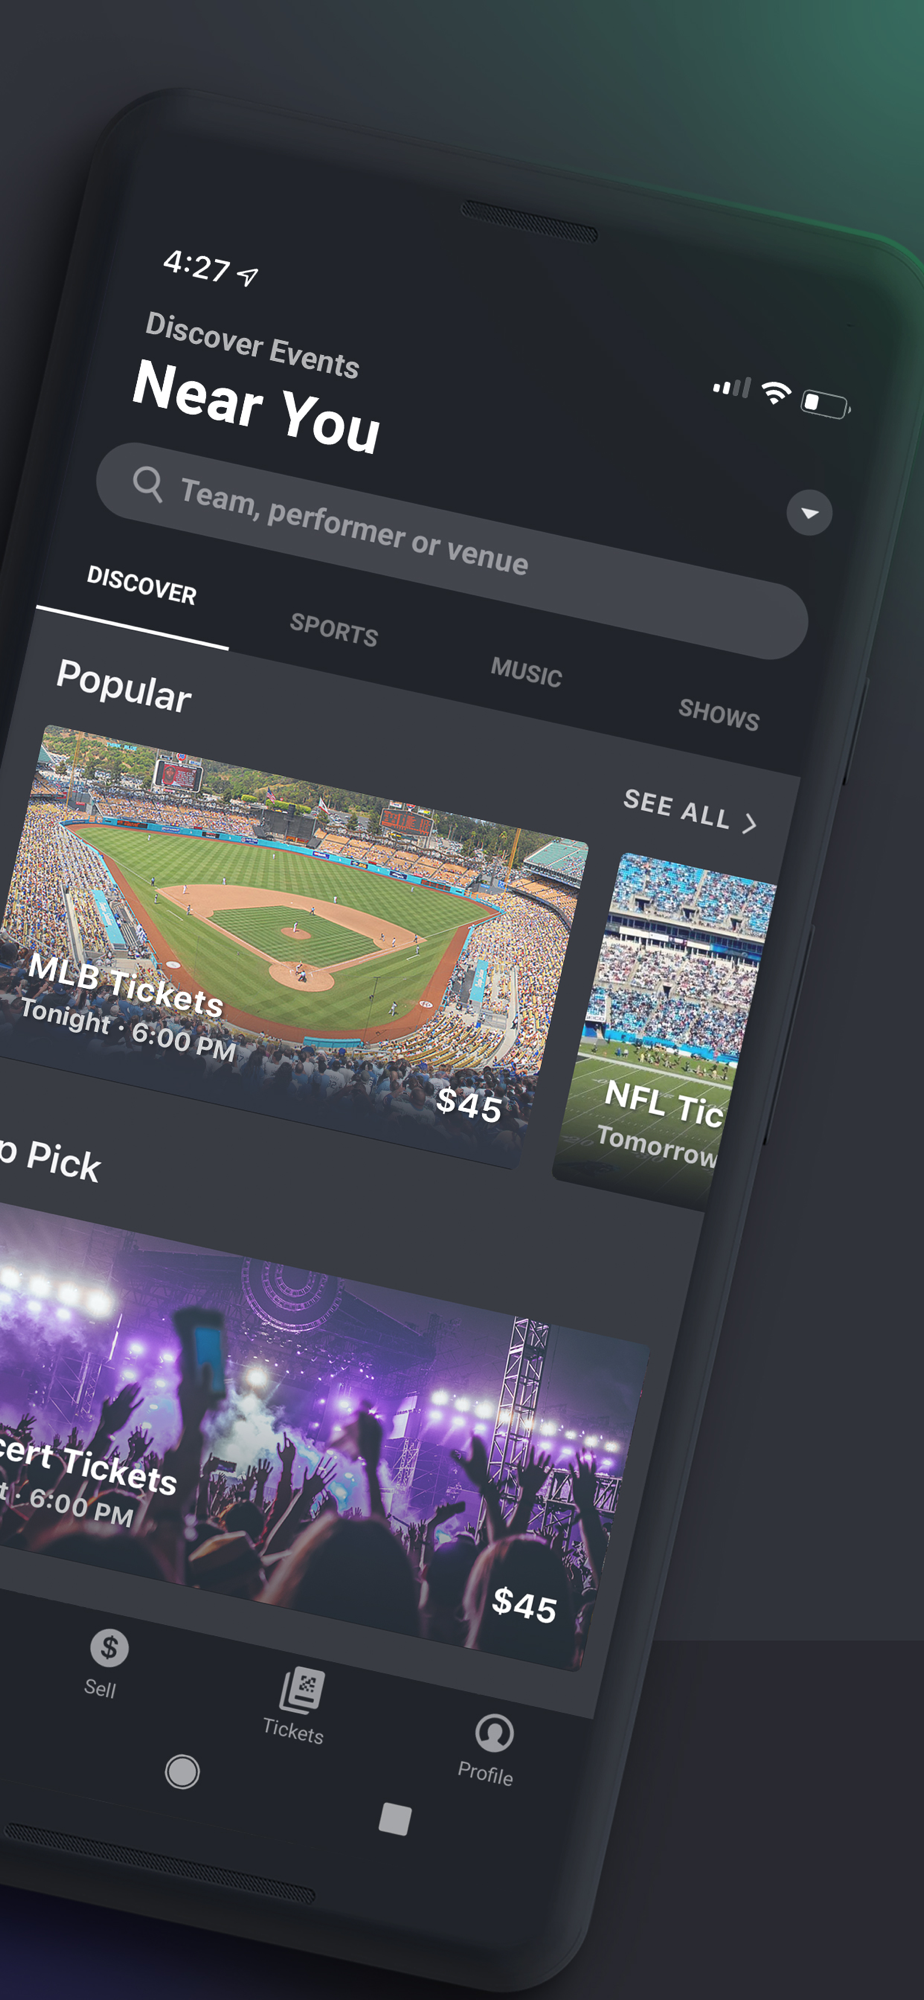The height and width of the screenshot is (2000, 924).
Task: Switch to the MUSIC tab
Action: 526,673
